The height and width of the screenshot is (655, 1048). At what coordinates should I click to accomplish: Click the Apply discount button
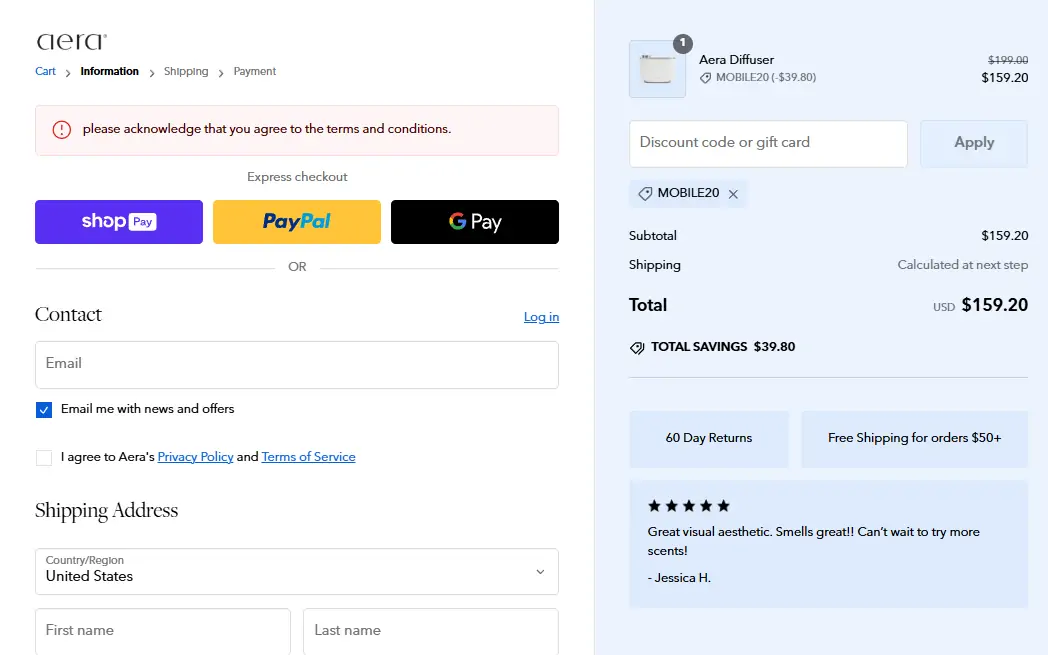pyautogui.click(x=974, y=143)
